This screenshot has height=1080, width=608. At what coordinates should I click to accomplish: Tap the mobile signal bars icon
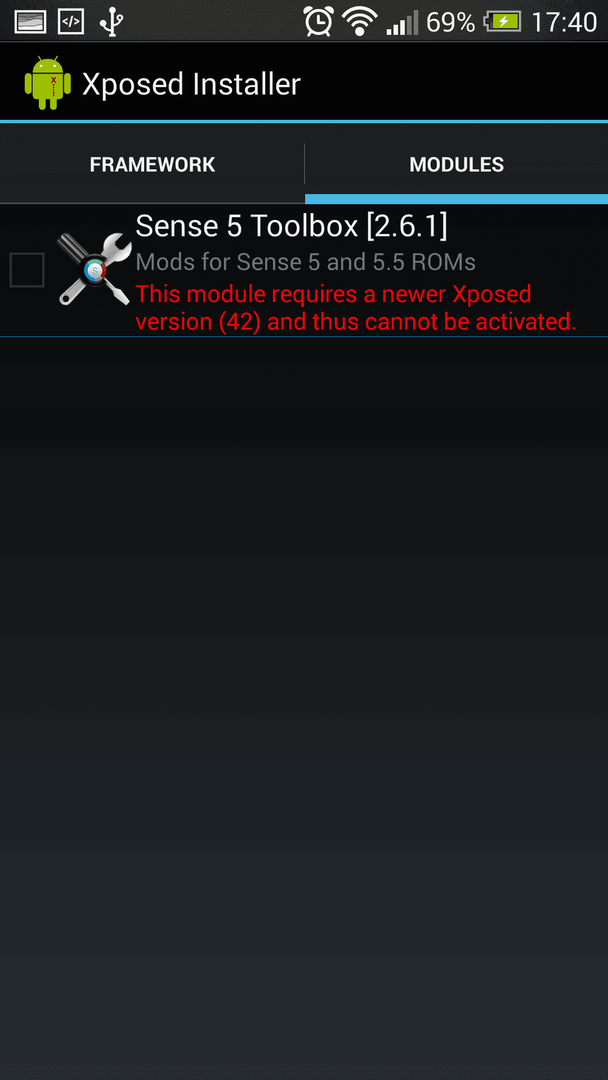(401, 23)
